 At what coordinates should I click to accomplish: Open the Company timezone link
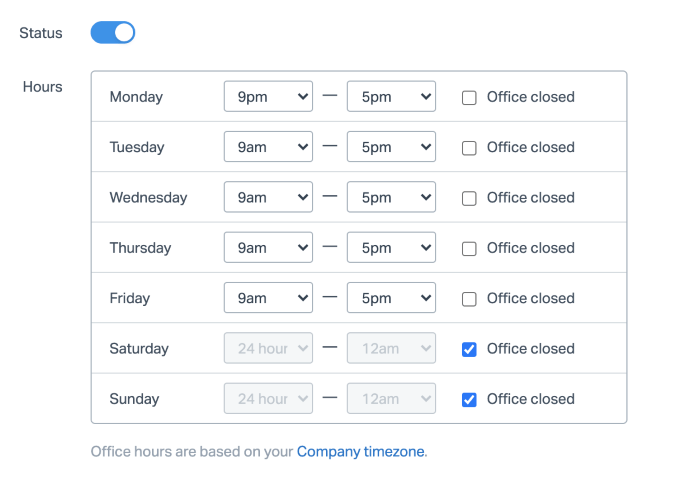tap(360, 452)
